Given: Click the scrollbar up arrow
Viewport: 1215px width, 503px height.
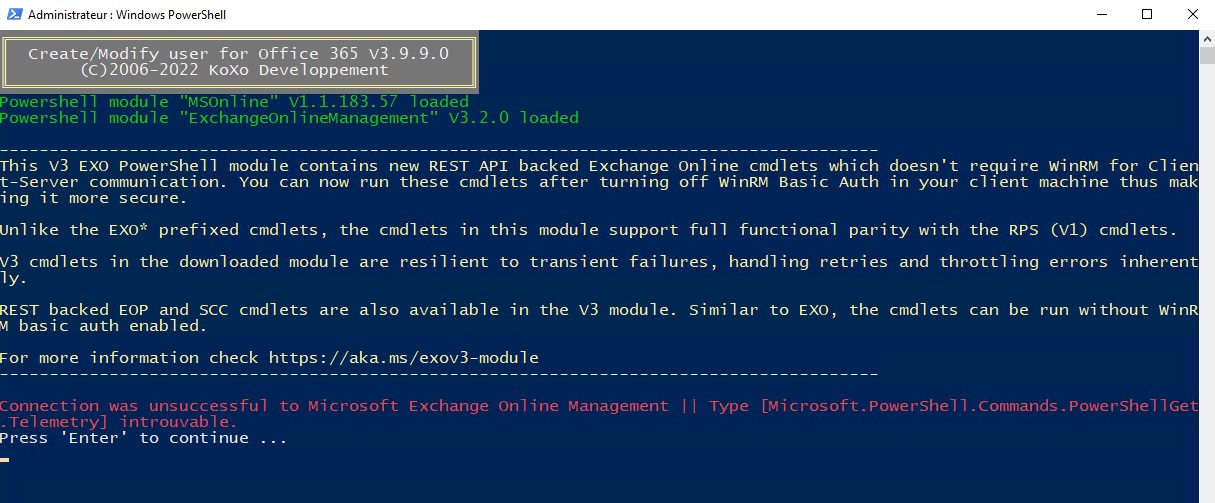Looking at the screenshot, I should 1207,38.
